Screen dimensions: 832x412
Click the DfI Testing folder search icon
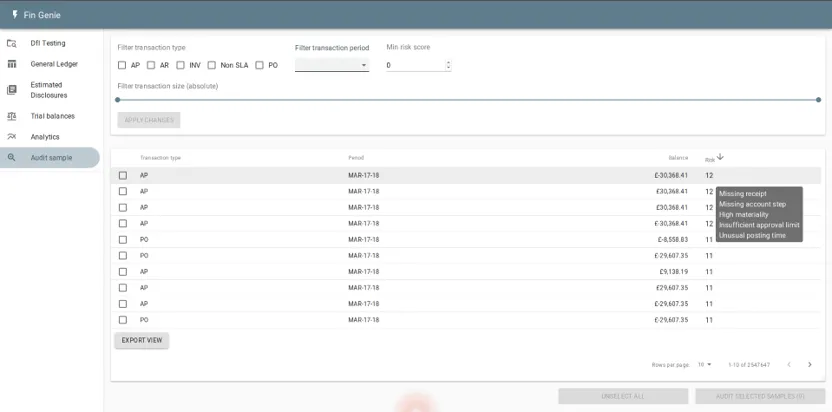(12, 44)
